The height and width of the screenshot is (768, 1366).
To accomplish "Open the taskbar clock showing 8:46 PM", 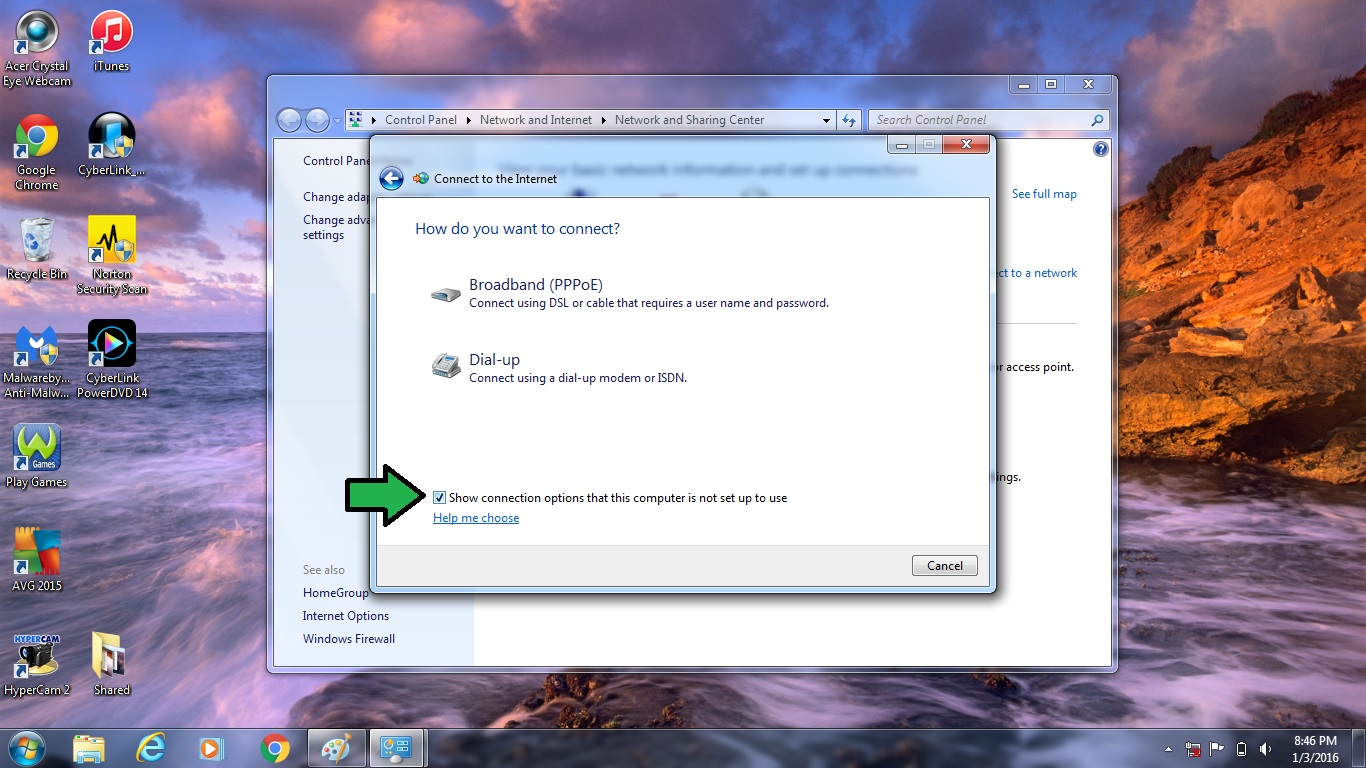I will [1315, 749].
